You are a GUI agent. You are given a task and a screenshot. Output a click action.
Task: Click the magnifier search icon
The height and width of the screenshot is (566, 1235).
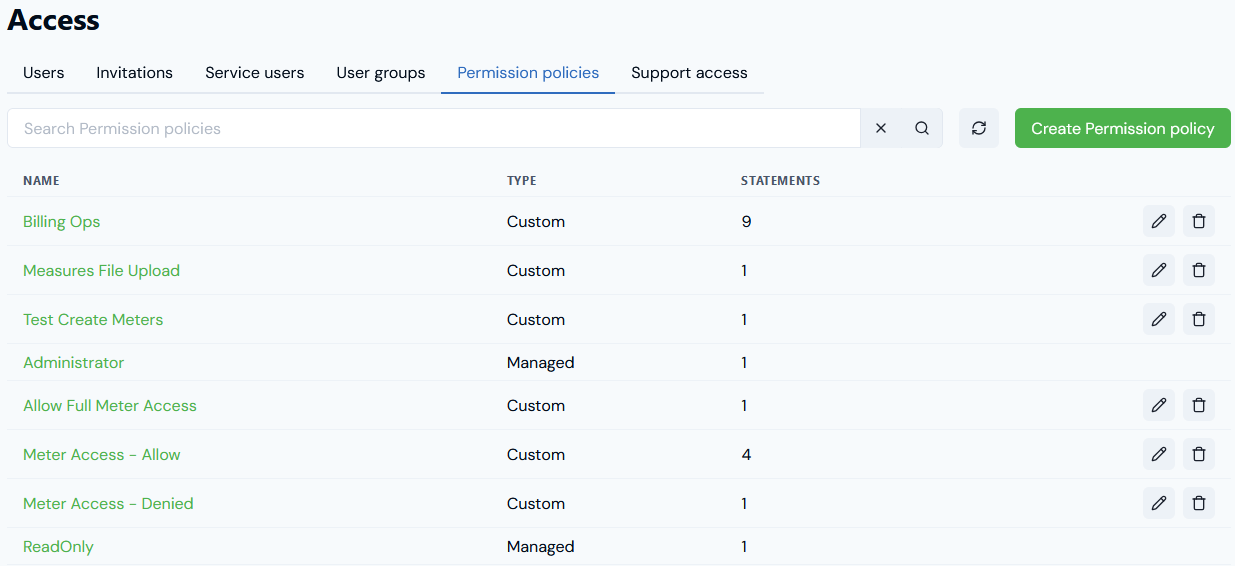pyautogui.click(x=922, y=128)
